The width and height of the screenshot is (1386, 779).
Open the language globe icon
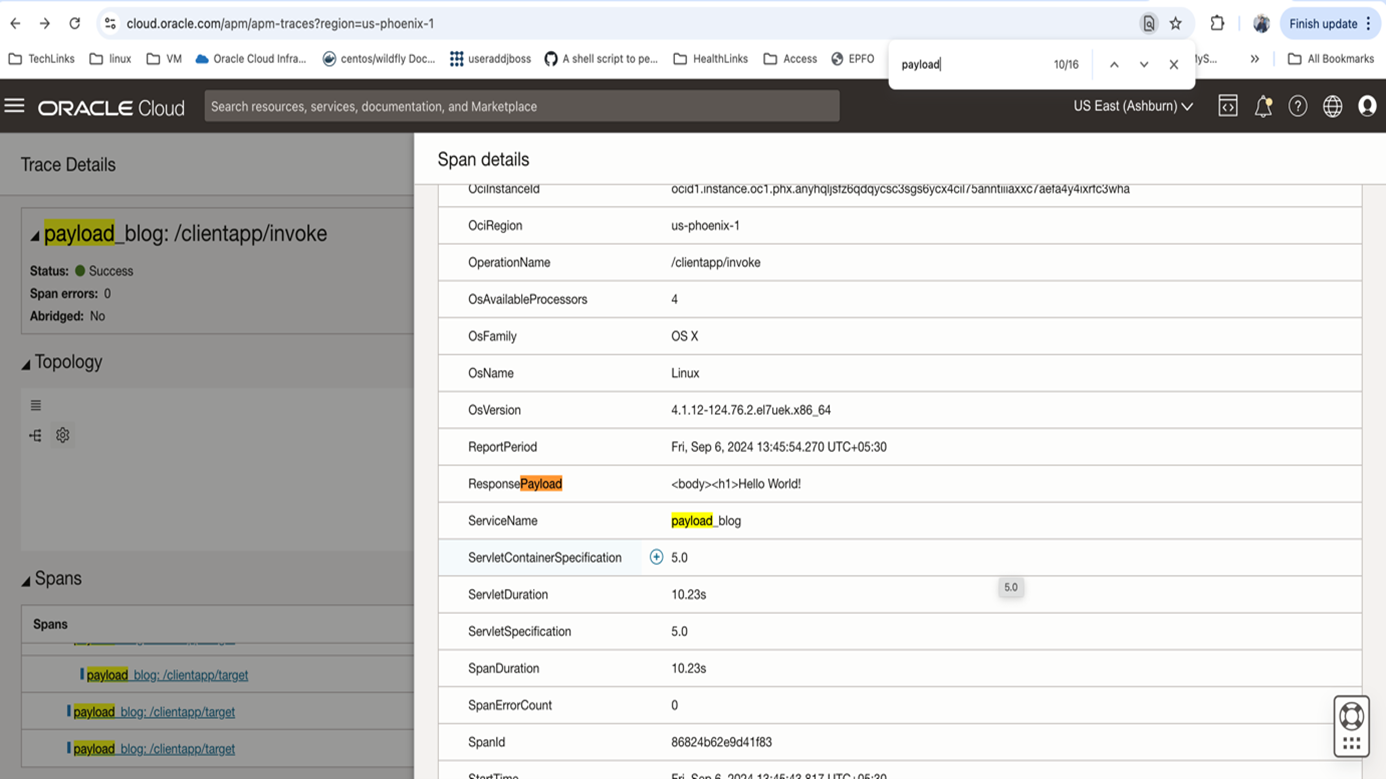coord(1333,106)
